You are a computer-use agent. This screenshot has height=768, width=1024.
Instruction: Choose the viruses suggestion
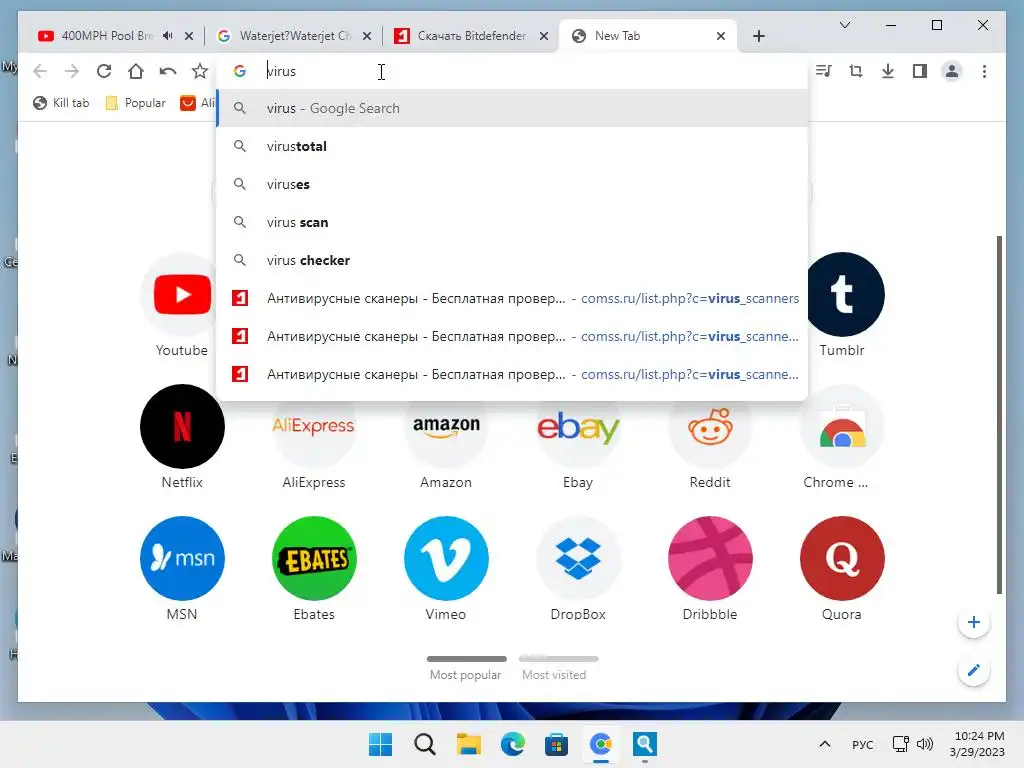coord(512,184)
